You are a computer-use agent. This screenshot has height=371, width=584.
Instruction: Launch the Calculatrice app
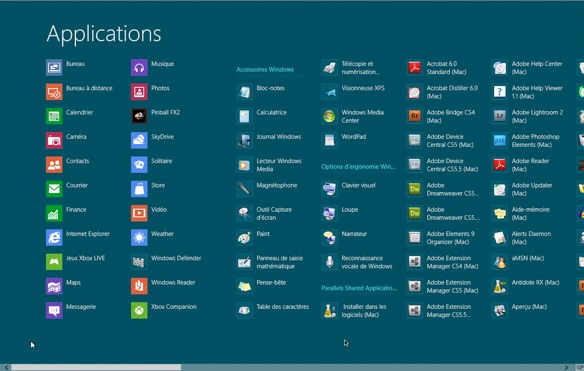click(244, 116)
